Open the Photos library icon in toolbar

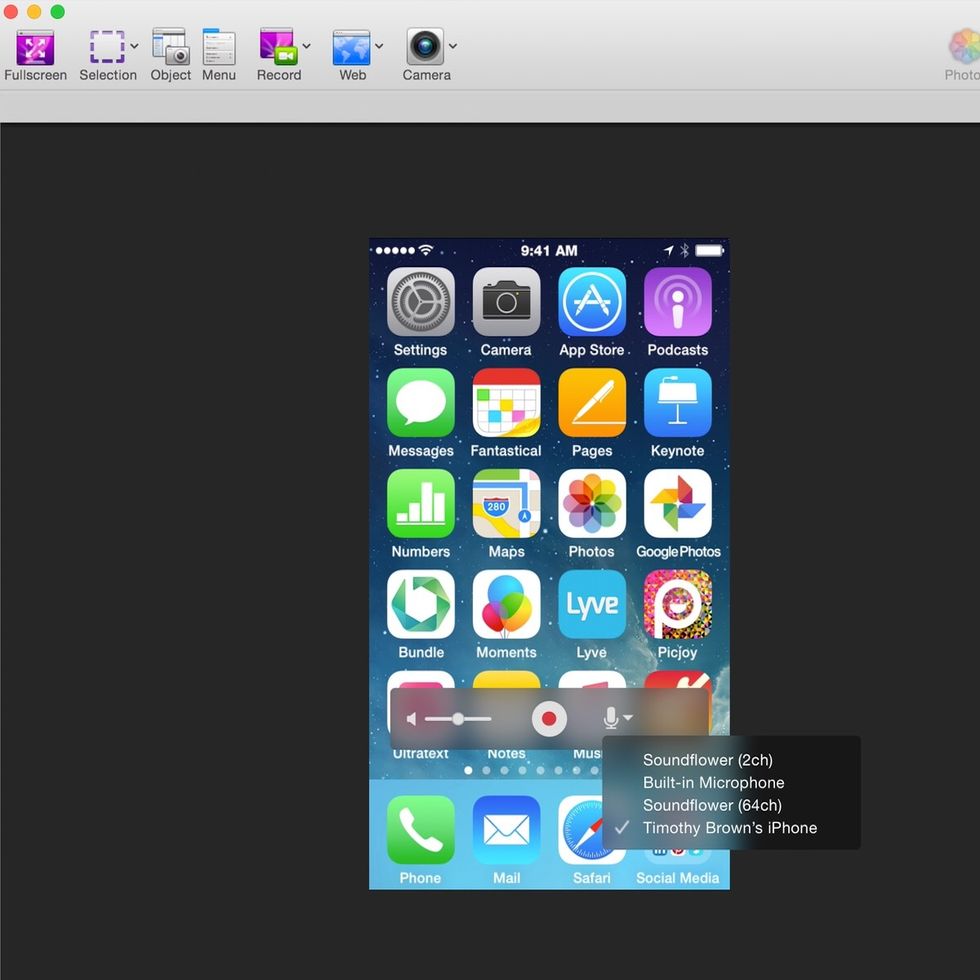(963, 47)
